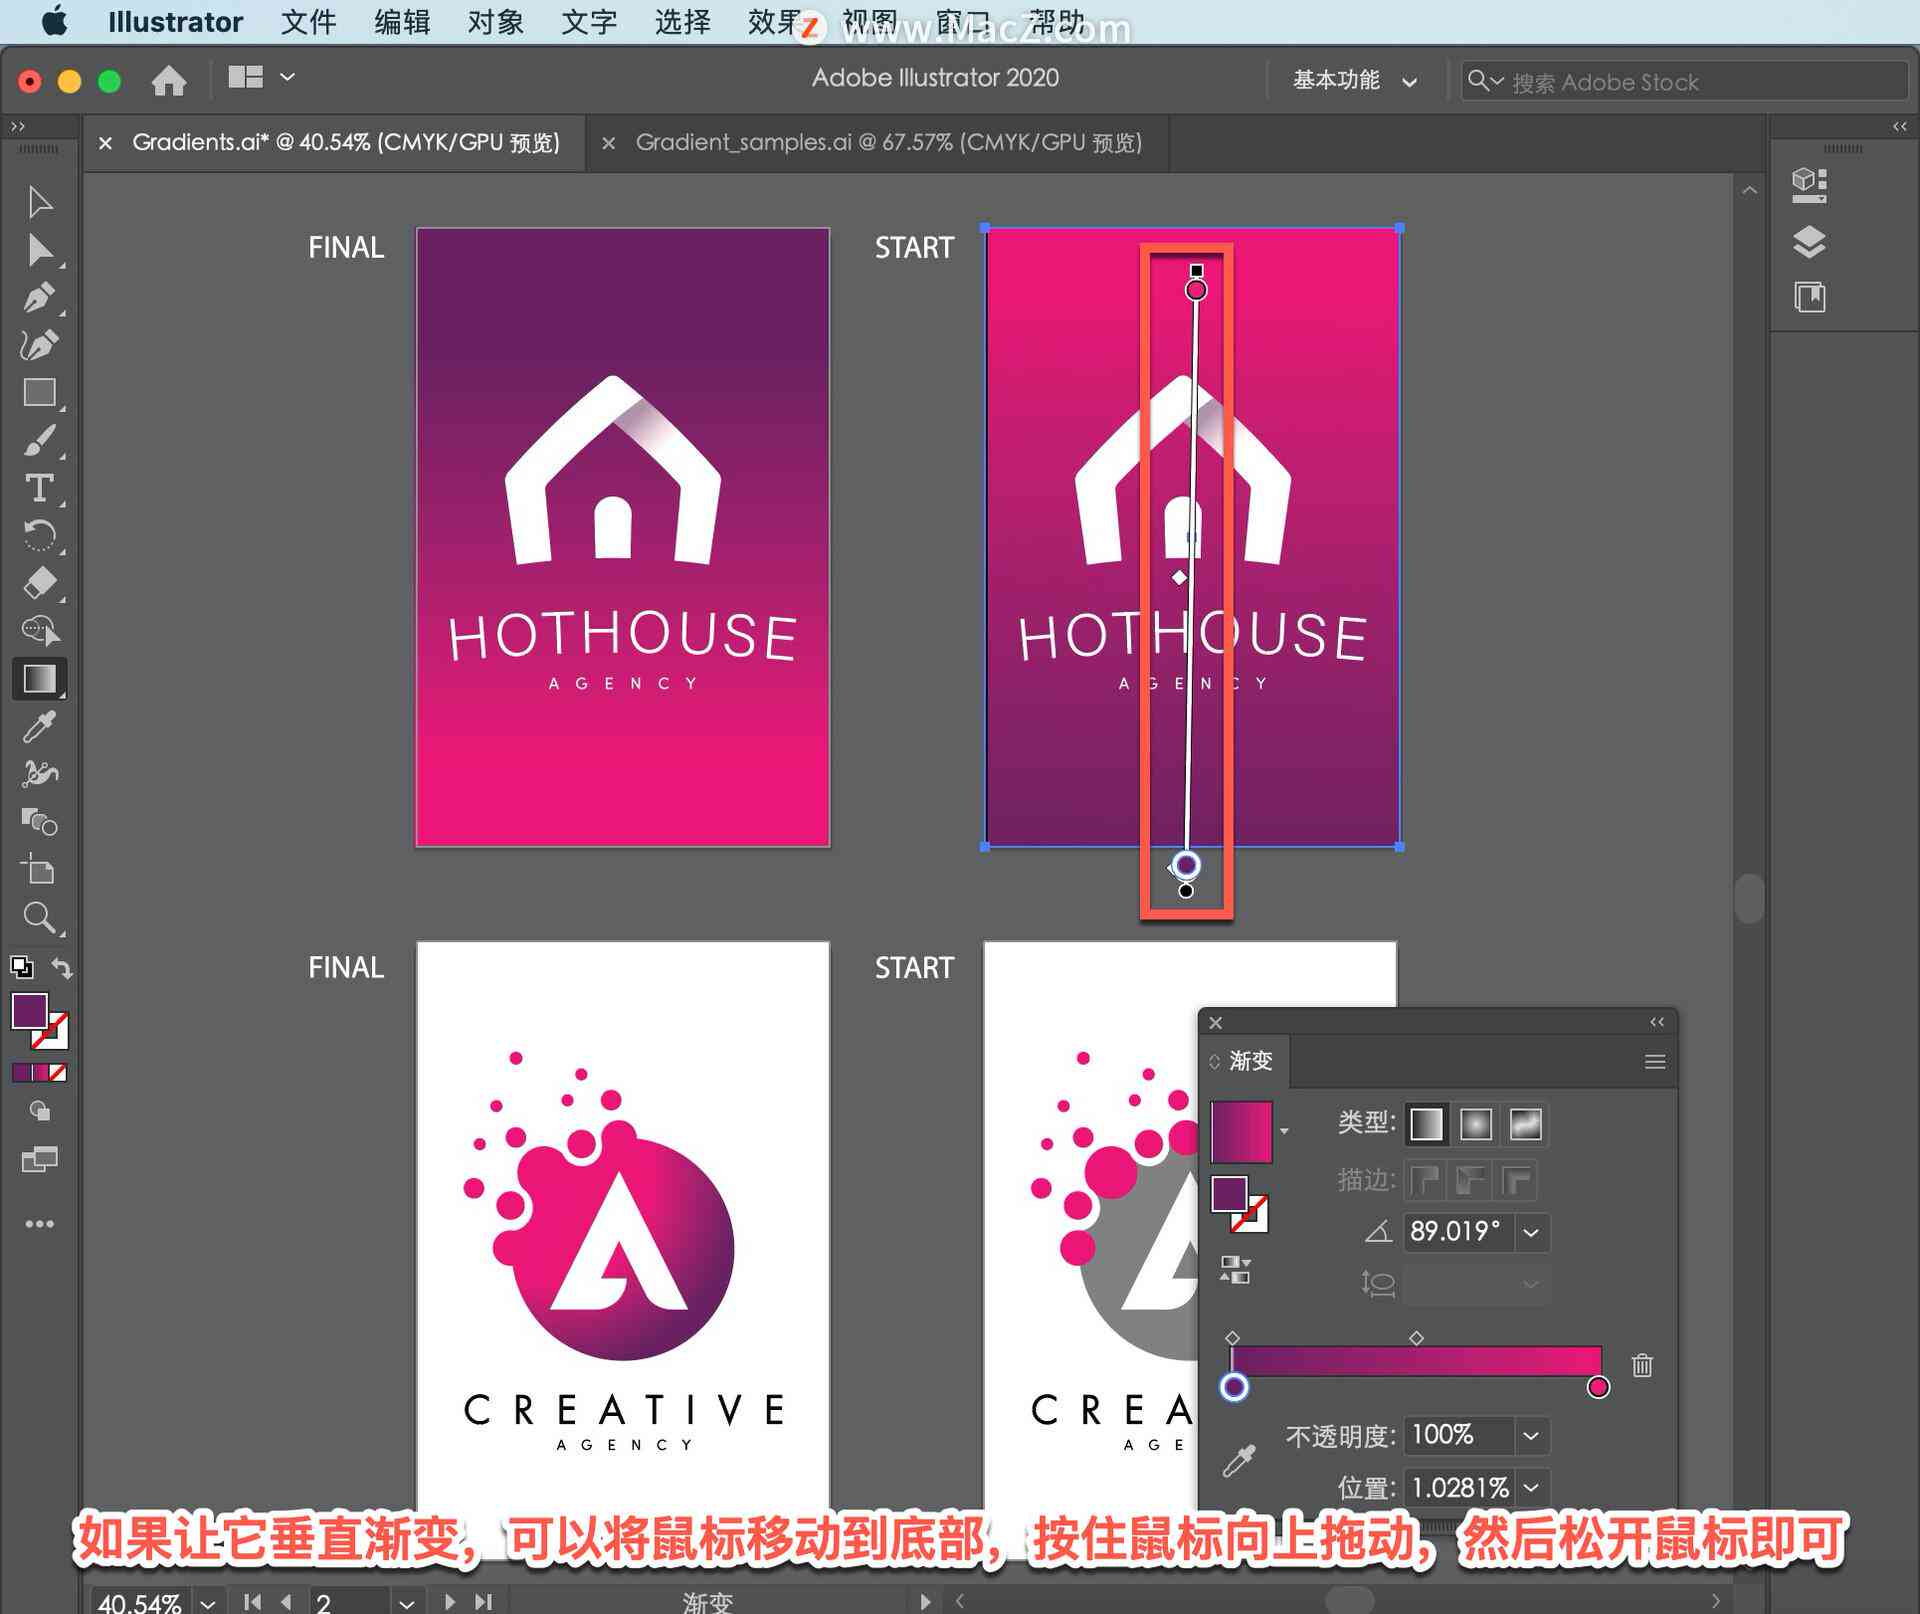Open the 文字 menu
Image resolution: width=1920 pixels, height=1614 pixels.
[x=589, y=22]
